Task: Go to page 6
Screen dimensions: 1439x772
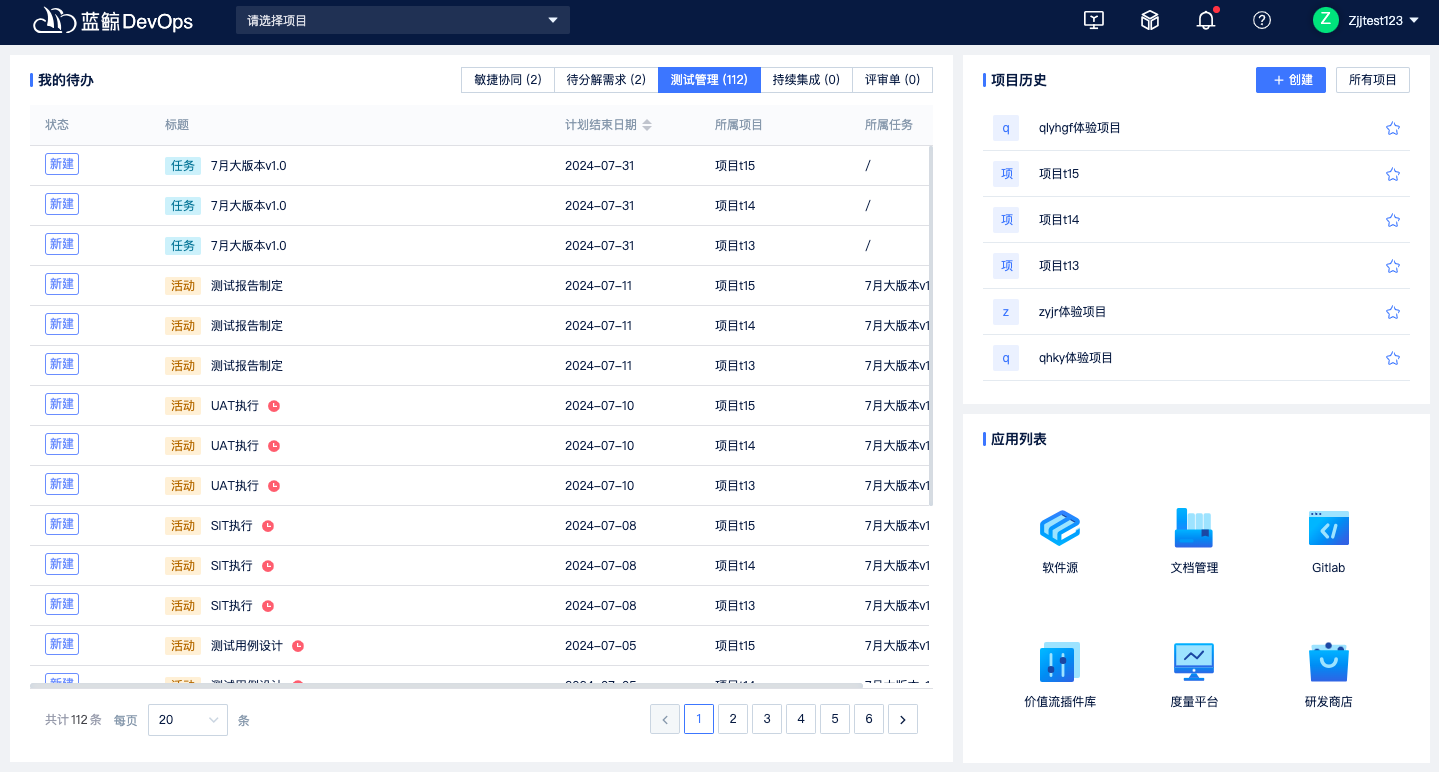Action: 869,719
